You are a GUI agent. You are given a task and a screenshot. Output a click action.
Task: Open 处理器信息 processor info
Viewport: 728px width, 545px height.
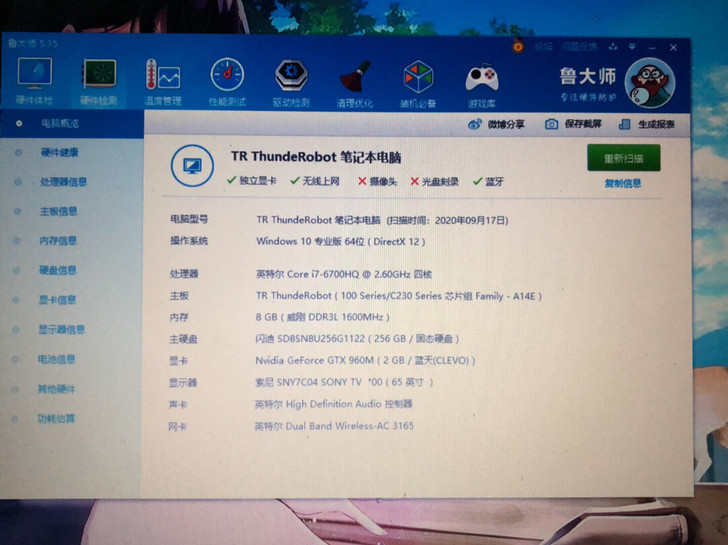click(x=64, y=182)
